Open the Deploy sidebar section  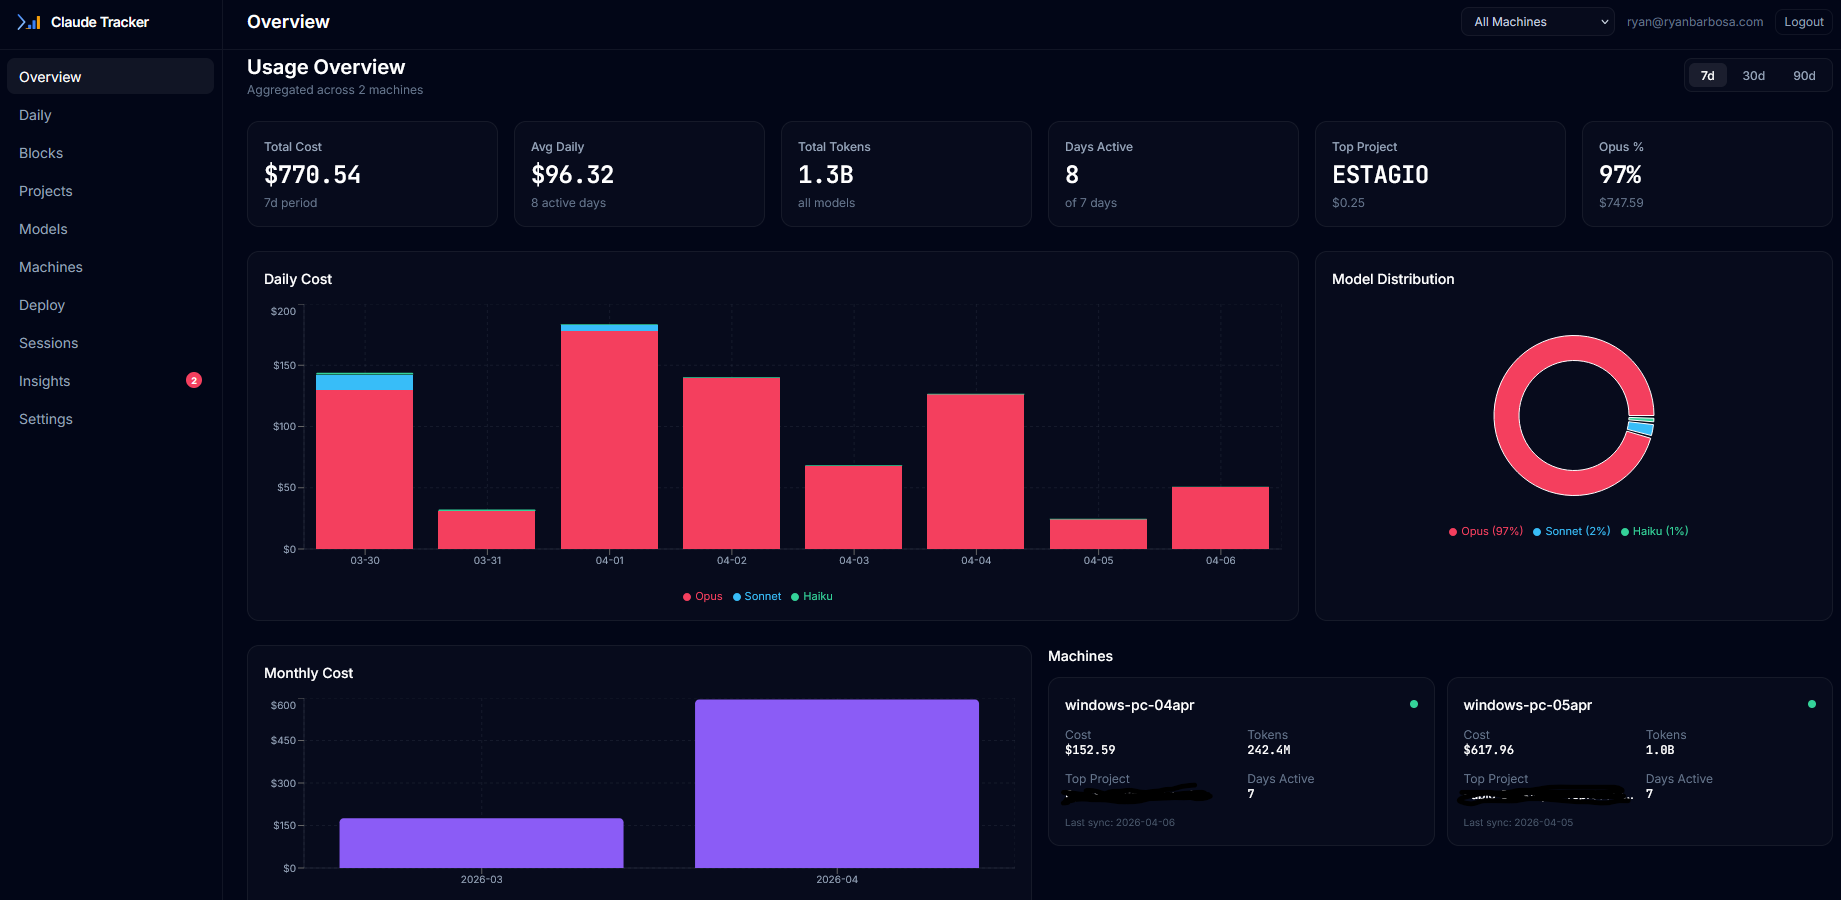[x=41, y=305]
